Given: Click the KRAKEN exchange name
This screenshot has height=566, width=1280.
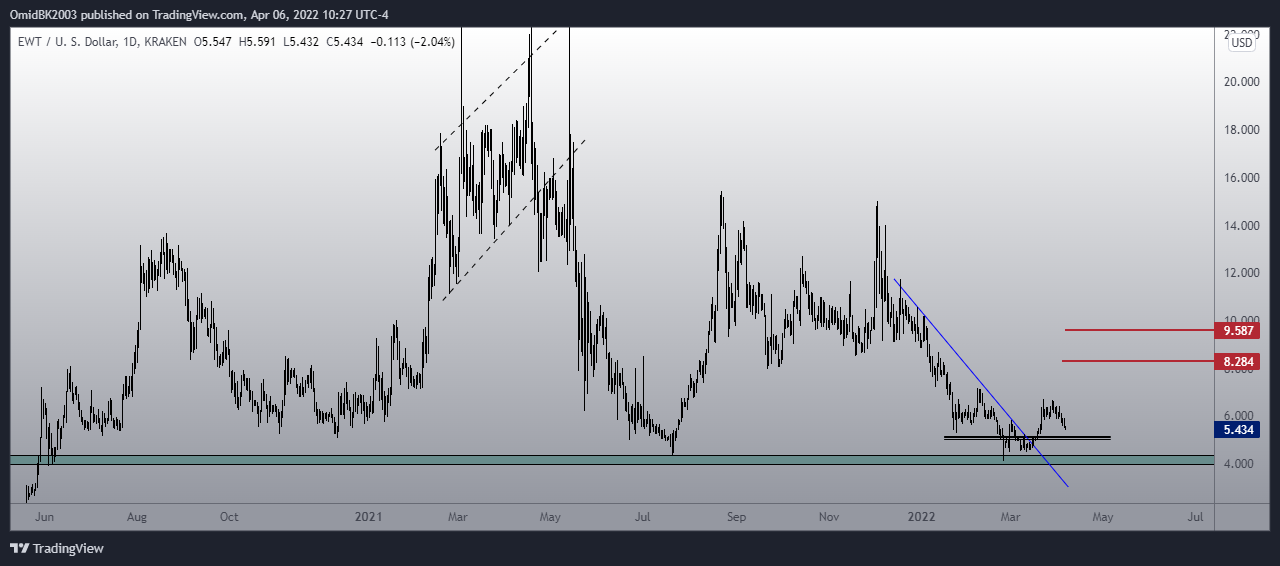Looking at the screenshot, I should point(166,42).
